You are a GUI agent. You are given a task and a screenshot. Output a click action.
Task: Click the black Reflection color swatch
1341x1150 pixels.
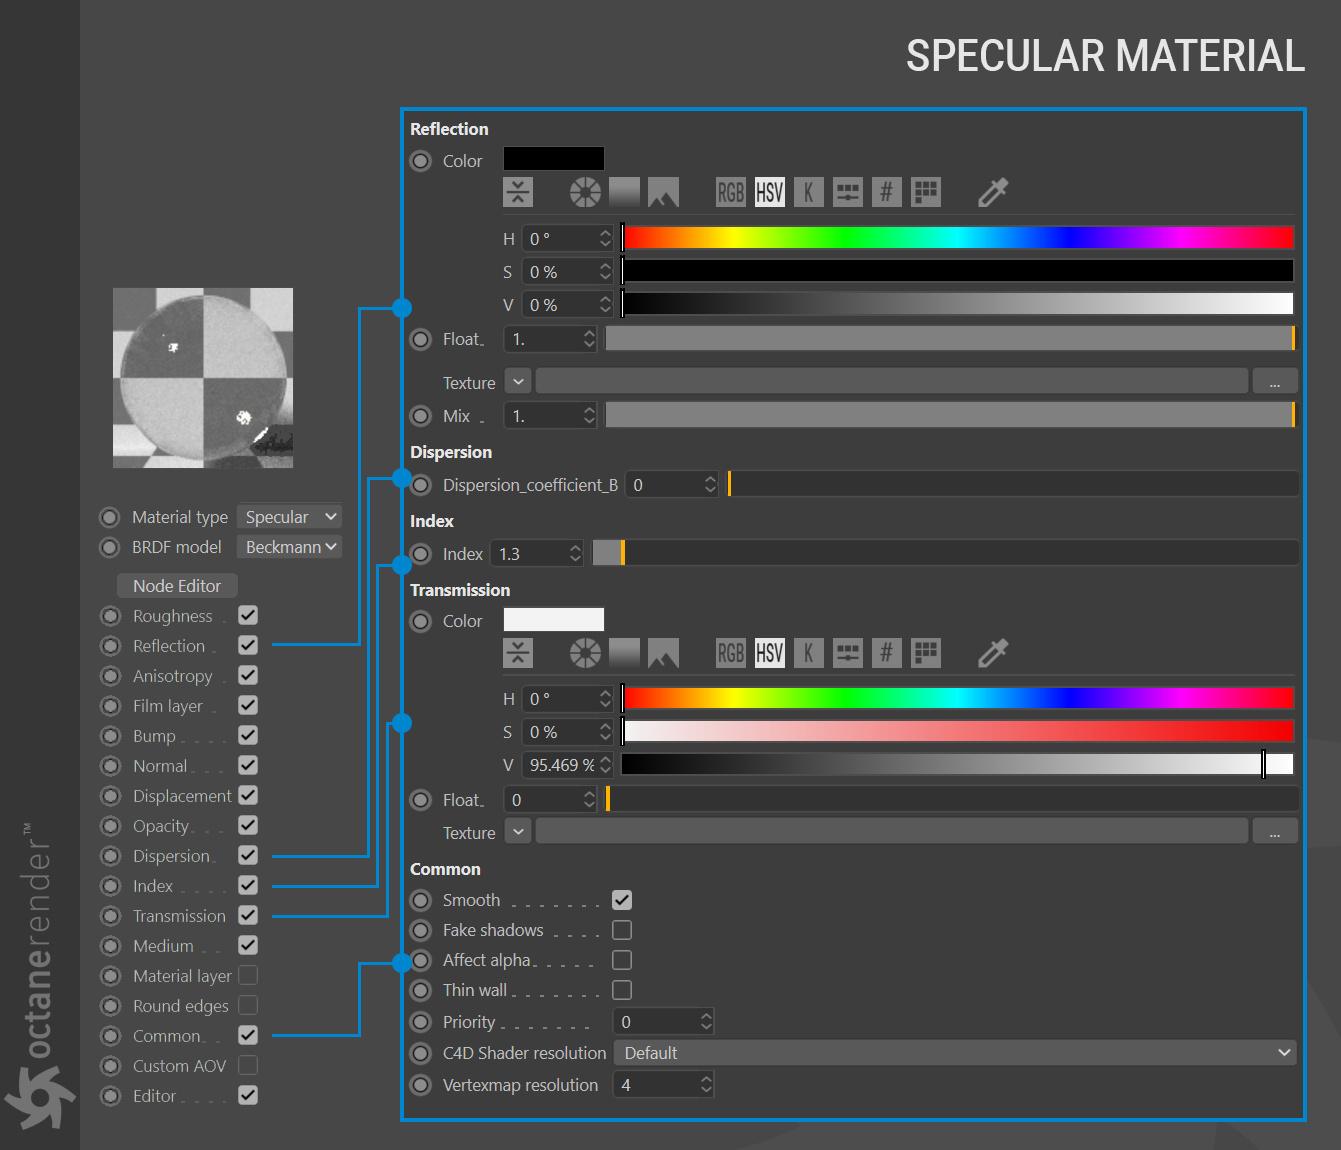[x=554, y=159]
